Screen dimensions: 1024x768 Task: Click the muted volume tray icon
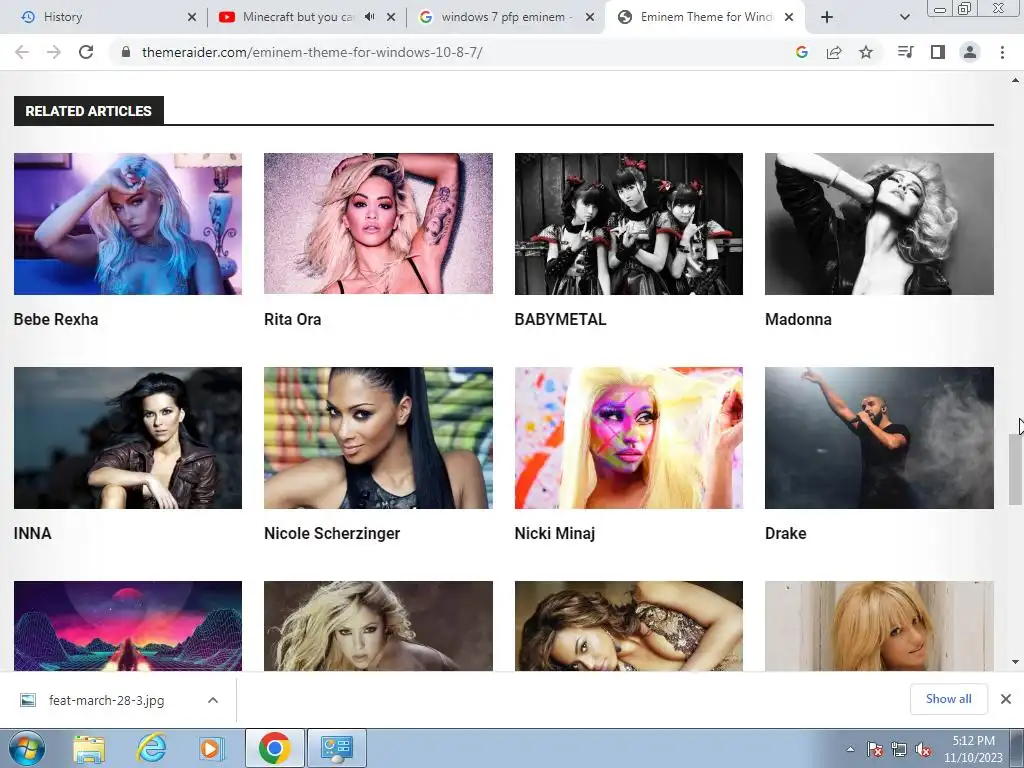pyautogui.click(x=923, y=749)
